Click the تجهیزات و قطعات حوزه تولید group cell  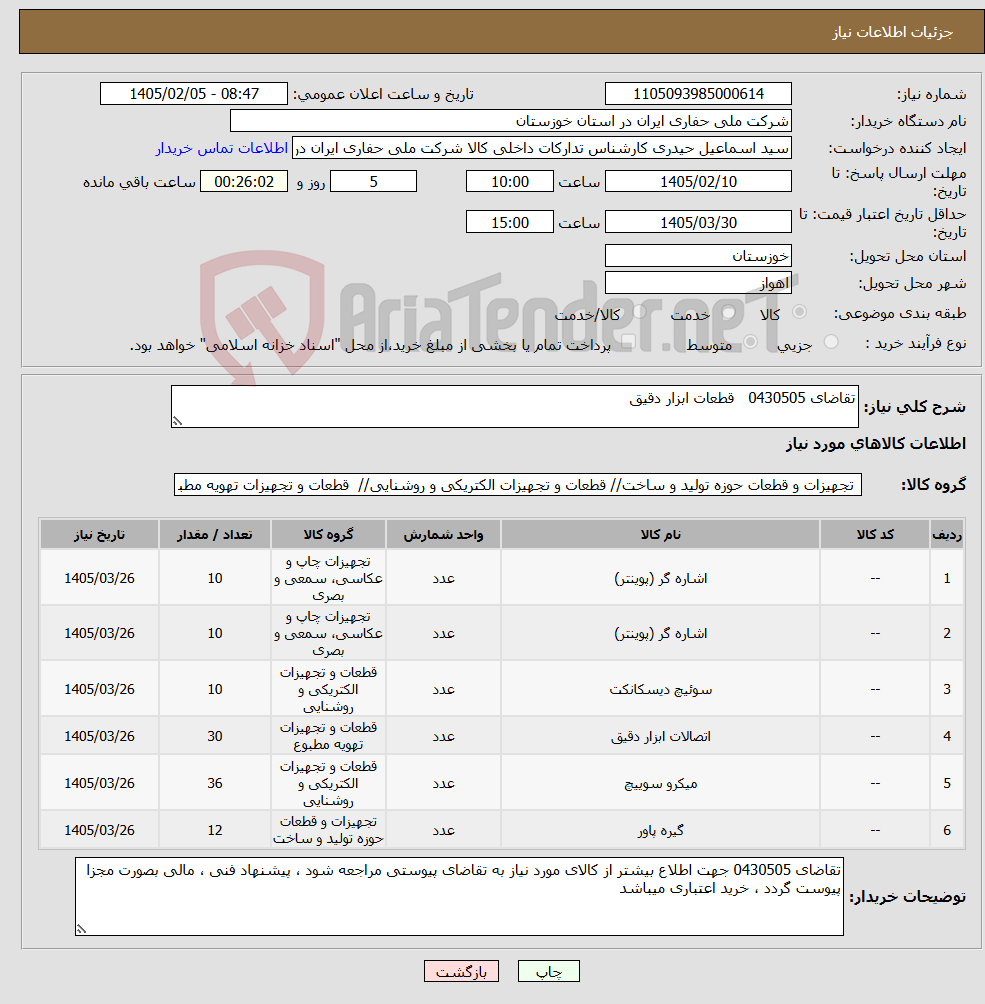tap(328, 830)
